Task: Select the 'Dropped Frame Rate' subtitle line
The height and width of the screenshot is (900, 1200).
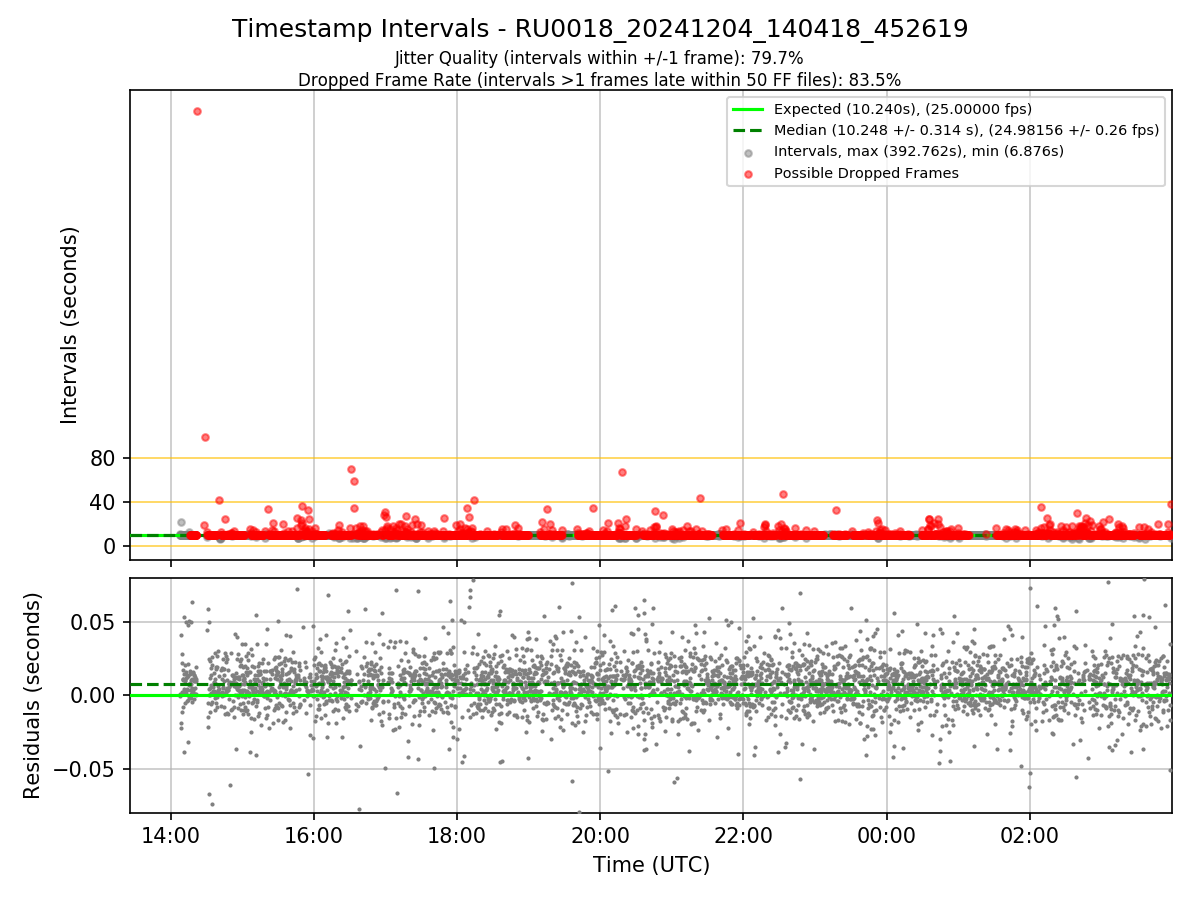Action: (599, 80)
